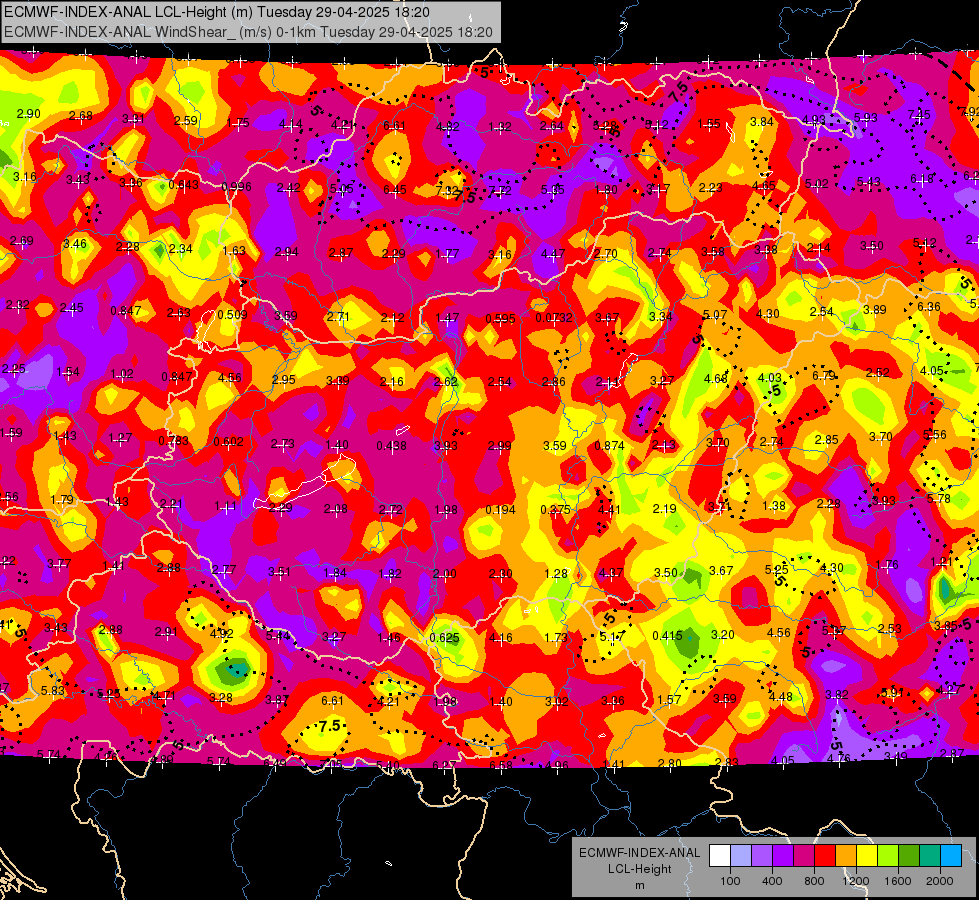Choose the yellow legend swatch
Image resolution: width=979 pixels, height=900 pixels.
(x=867, y=855)
